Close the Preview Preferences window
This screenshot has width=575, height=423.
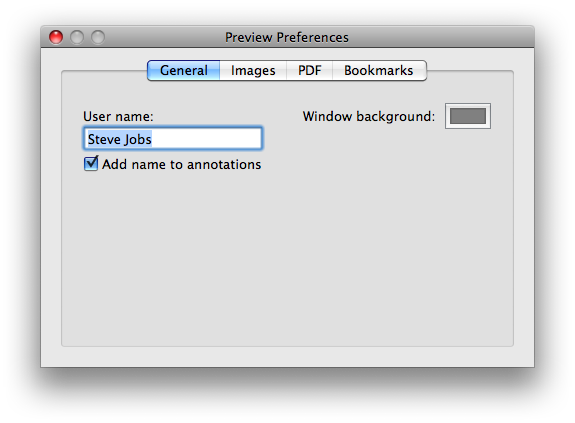[56, 37]
